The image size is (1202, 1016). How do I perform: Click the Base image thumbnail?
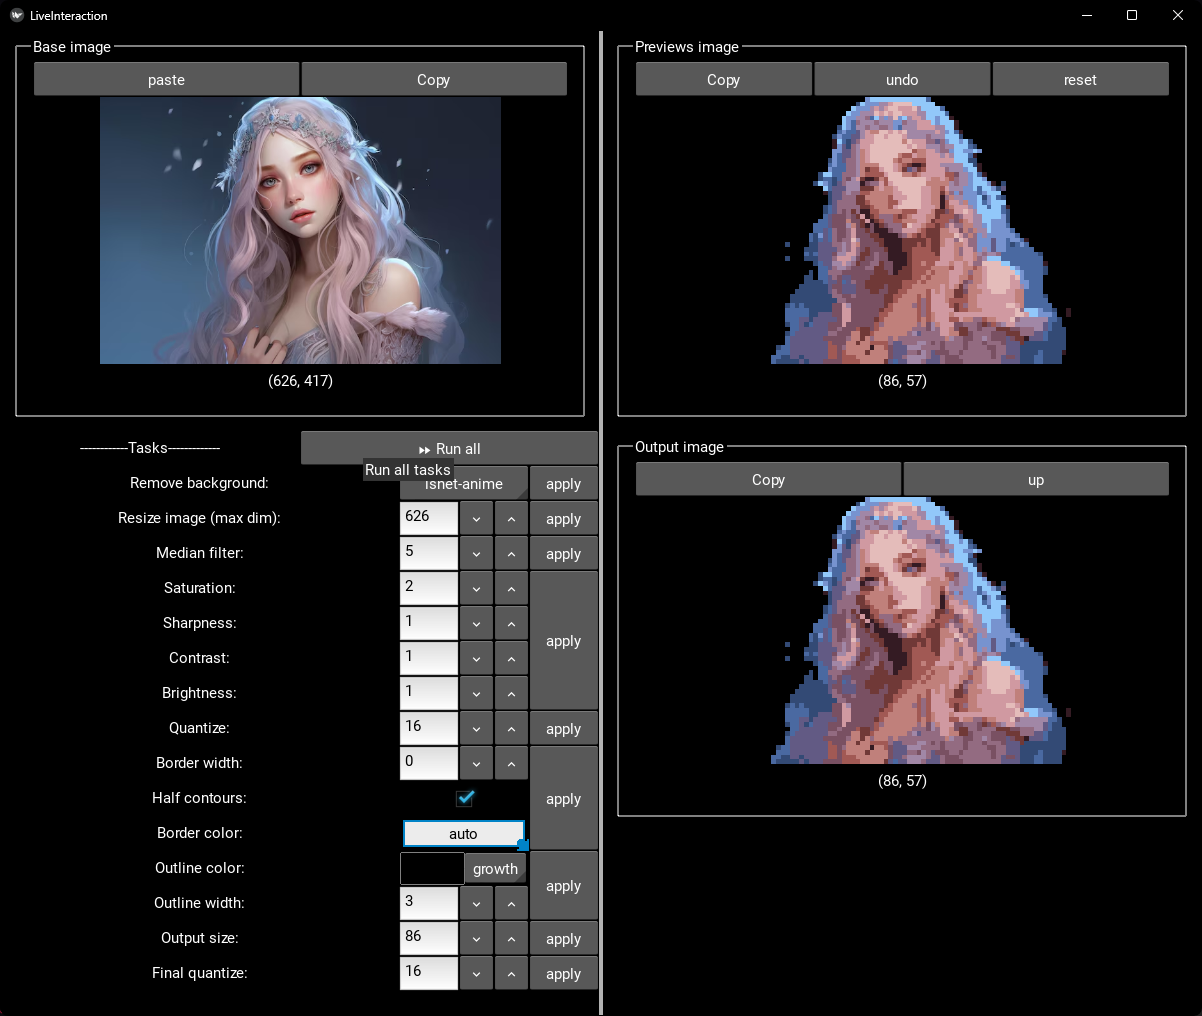pos(300,230)
